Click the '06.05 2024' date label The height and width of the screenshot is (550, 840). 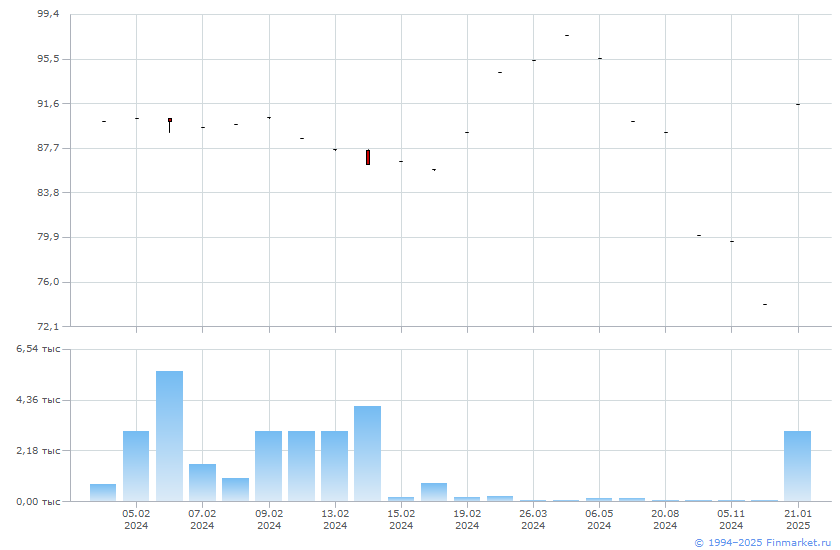599,519
